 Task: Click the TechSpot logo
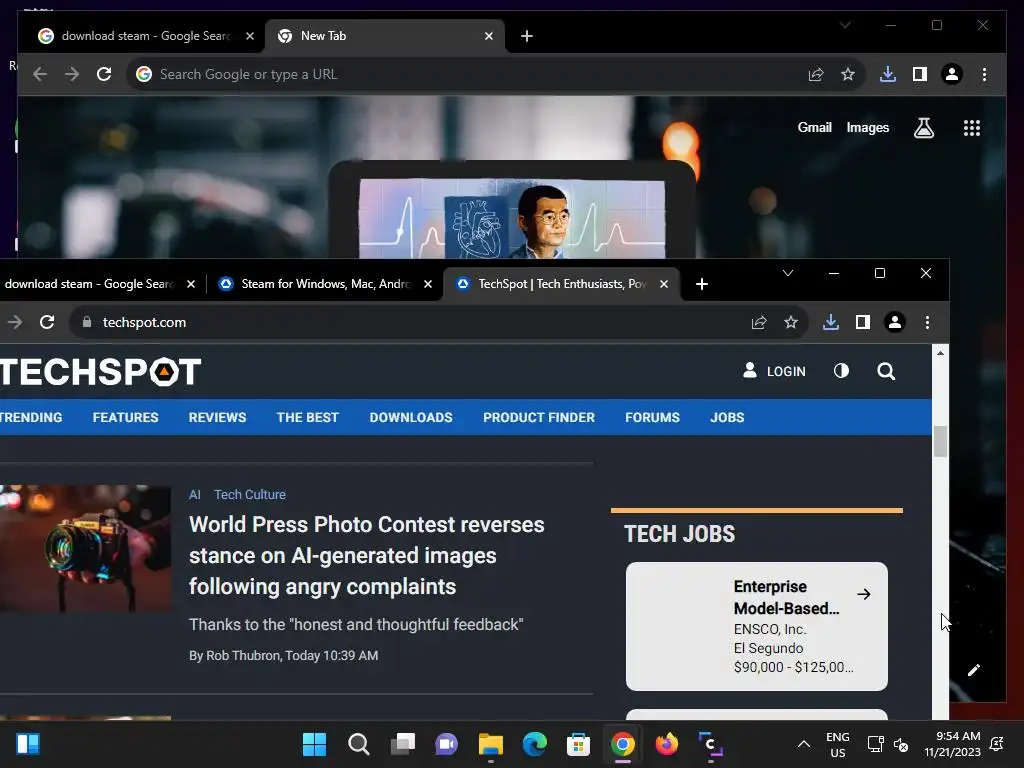(x=101, y=372)
